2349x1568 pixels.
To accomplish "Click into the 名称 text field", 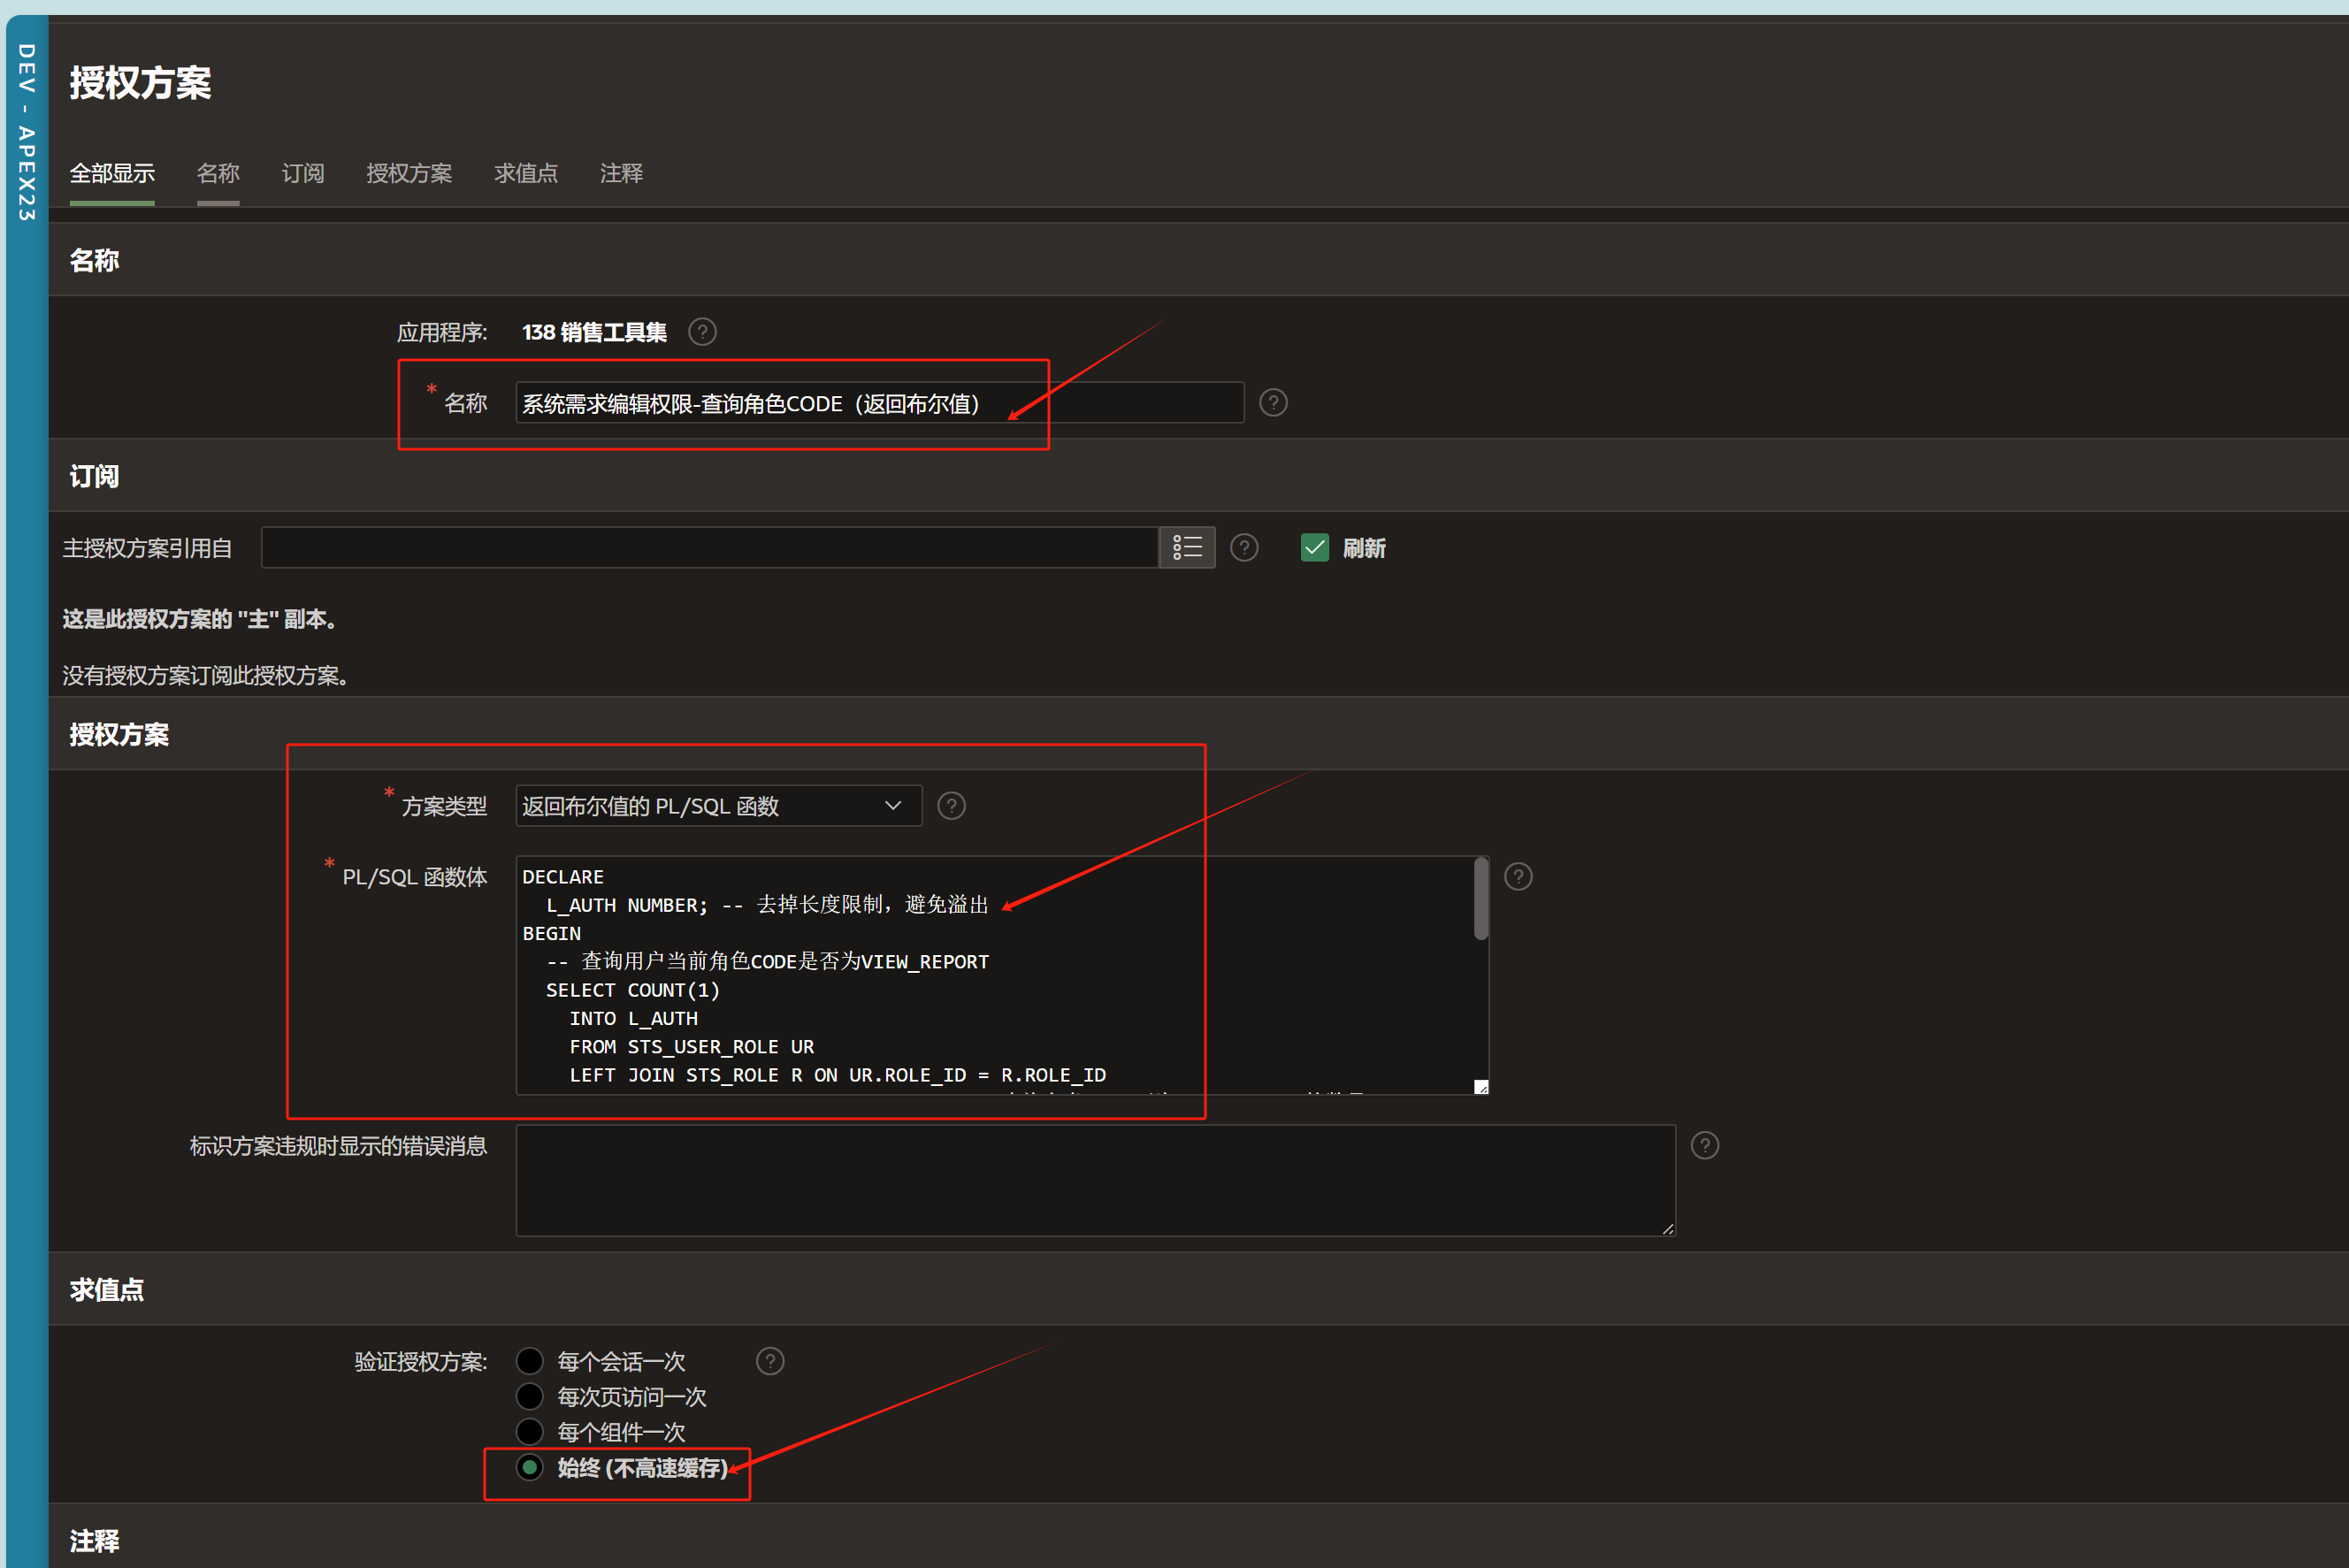I will tap(878, 403).
